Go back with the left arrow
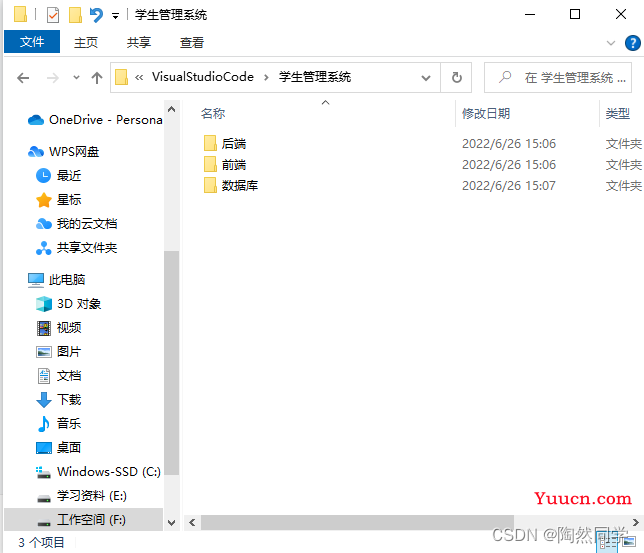The image size is (644, 553). pyautogui.click(x=23, y=78)
